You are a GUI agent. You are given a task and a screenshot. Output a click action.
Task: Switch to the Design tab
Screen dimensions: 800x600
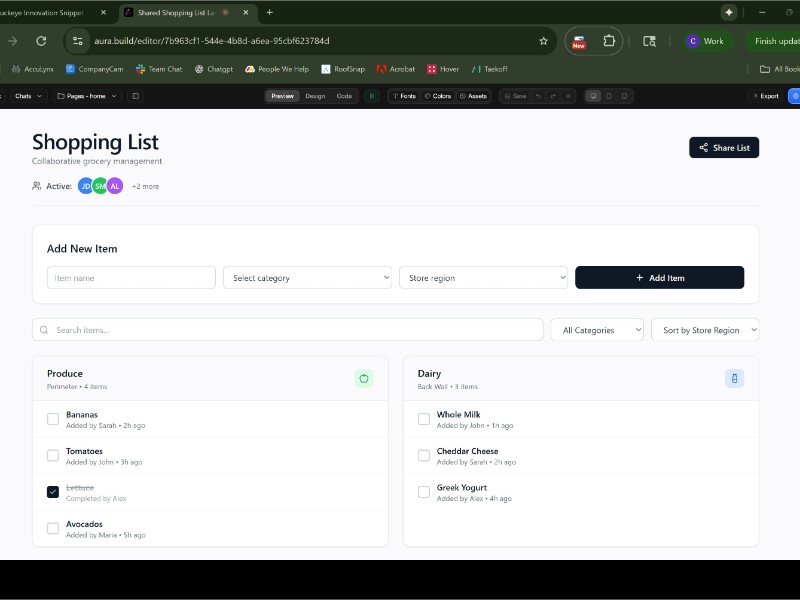(315, 96)
